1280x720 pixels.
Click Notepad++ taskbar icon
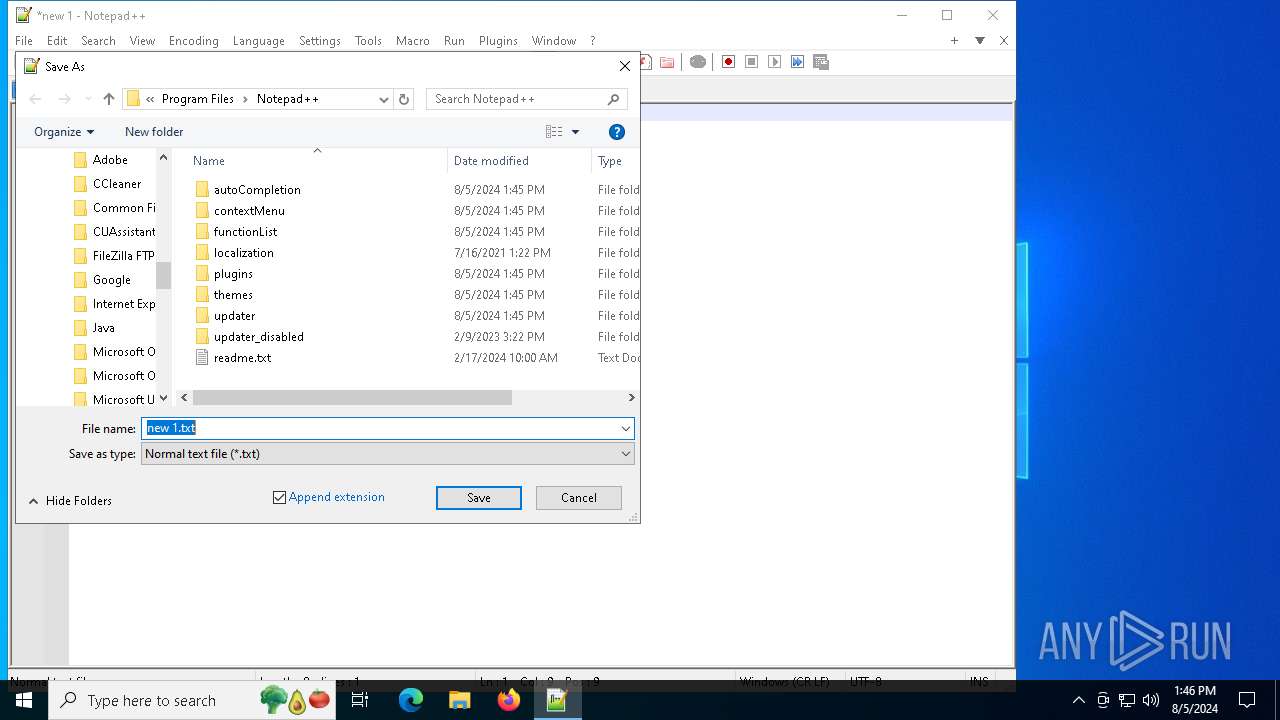pos(557,700)
